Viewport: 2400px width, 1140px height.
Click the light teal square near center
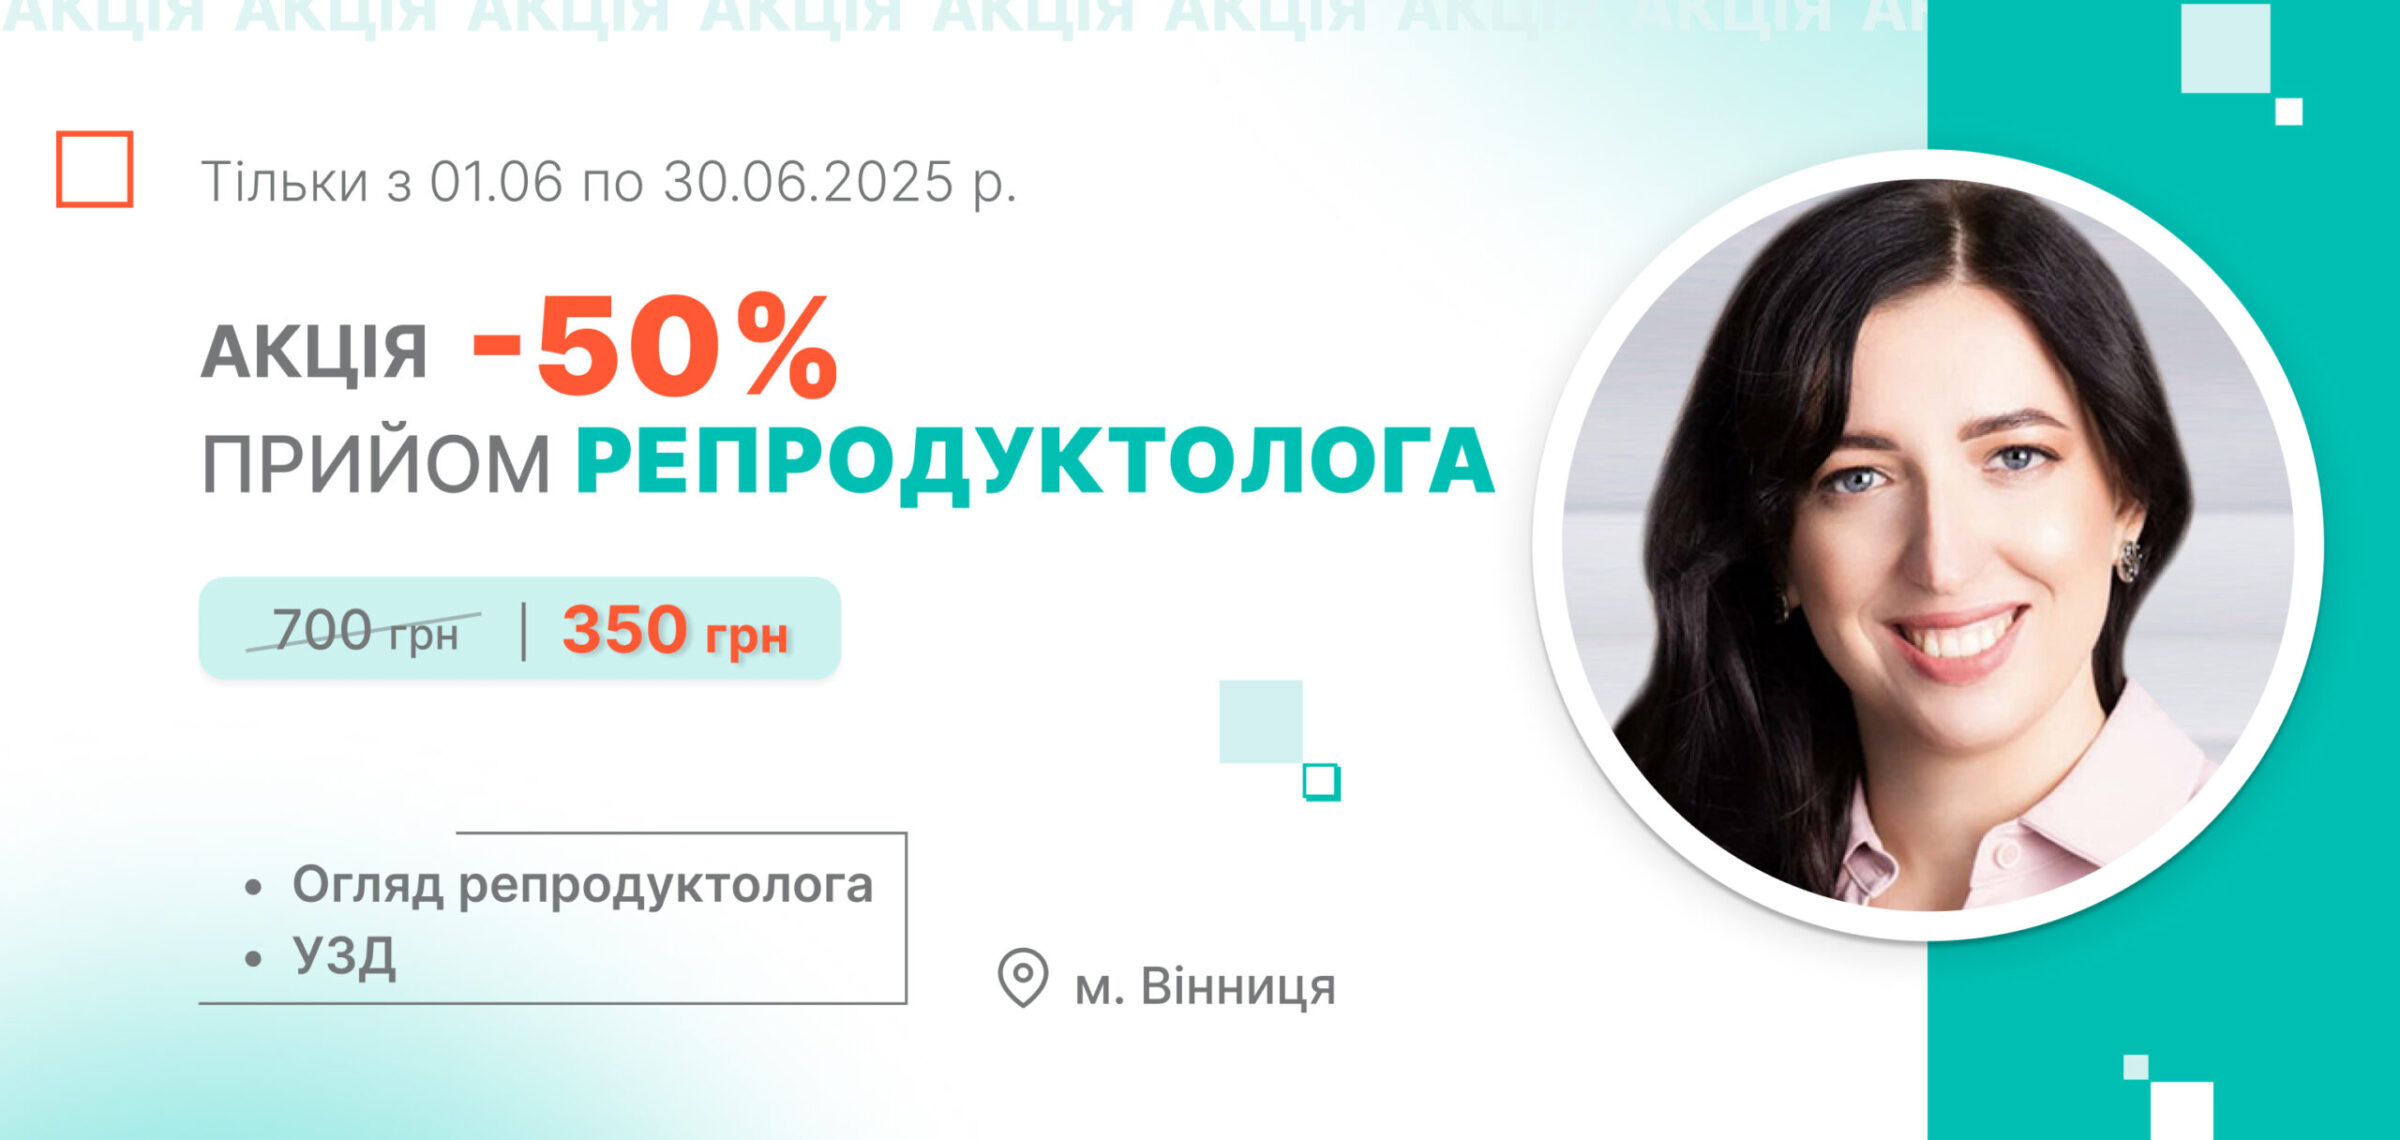coord(1260,721)
